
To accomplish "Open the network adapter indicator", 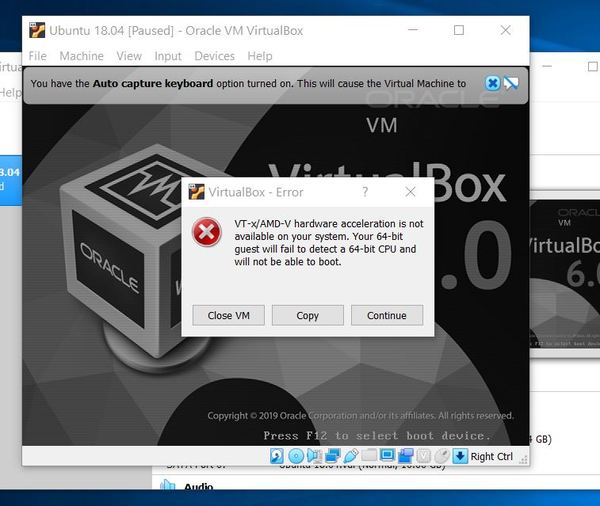I will (332, 456).
